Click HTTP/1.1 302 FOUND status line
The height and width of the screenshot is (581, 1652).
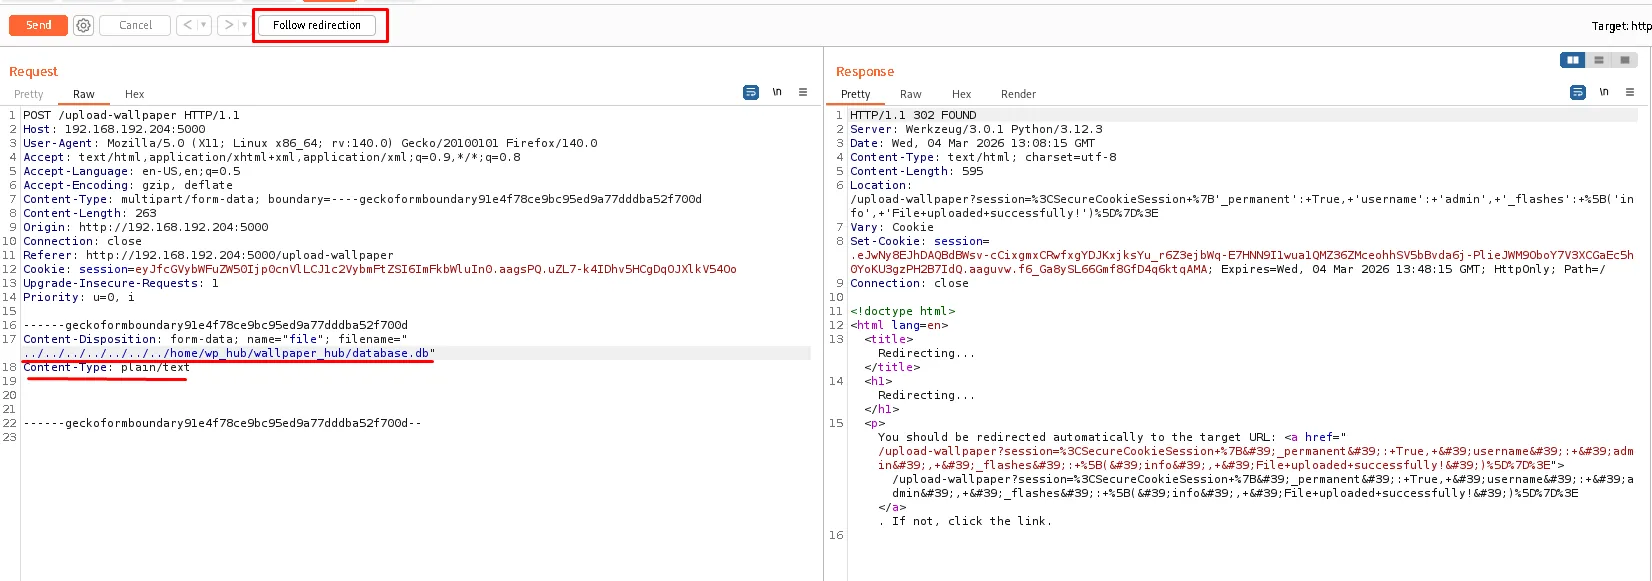click(x=913, y=115)
